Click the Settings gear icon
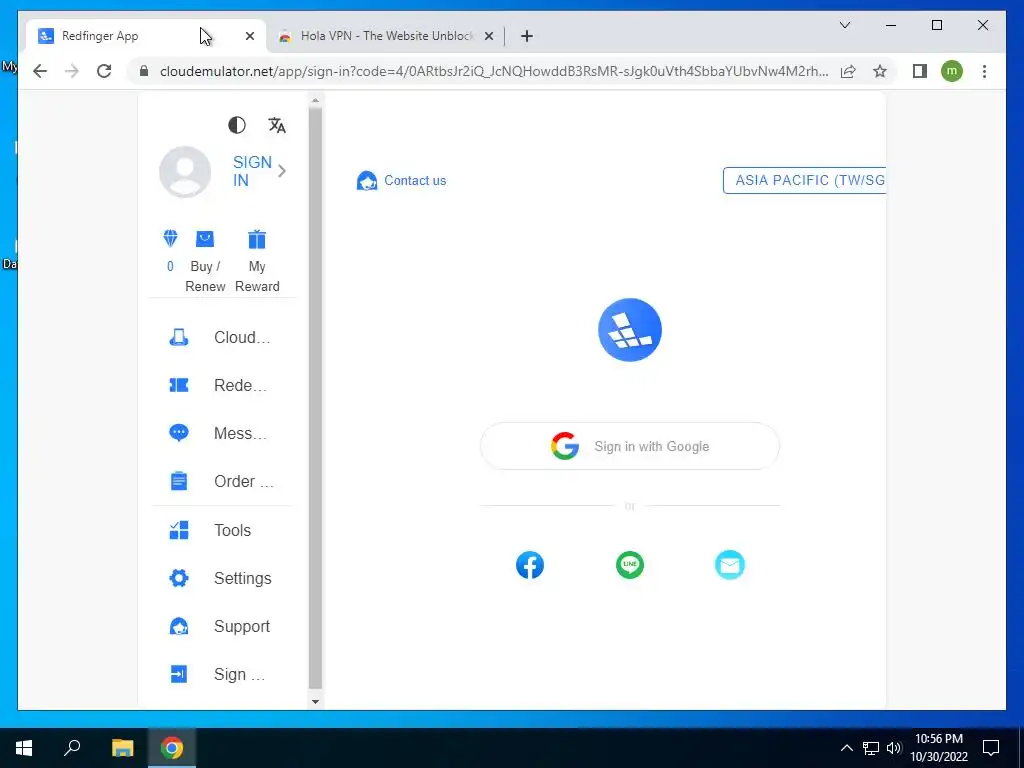 [179, 578]
